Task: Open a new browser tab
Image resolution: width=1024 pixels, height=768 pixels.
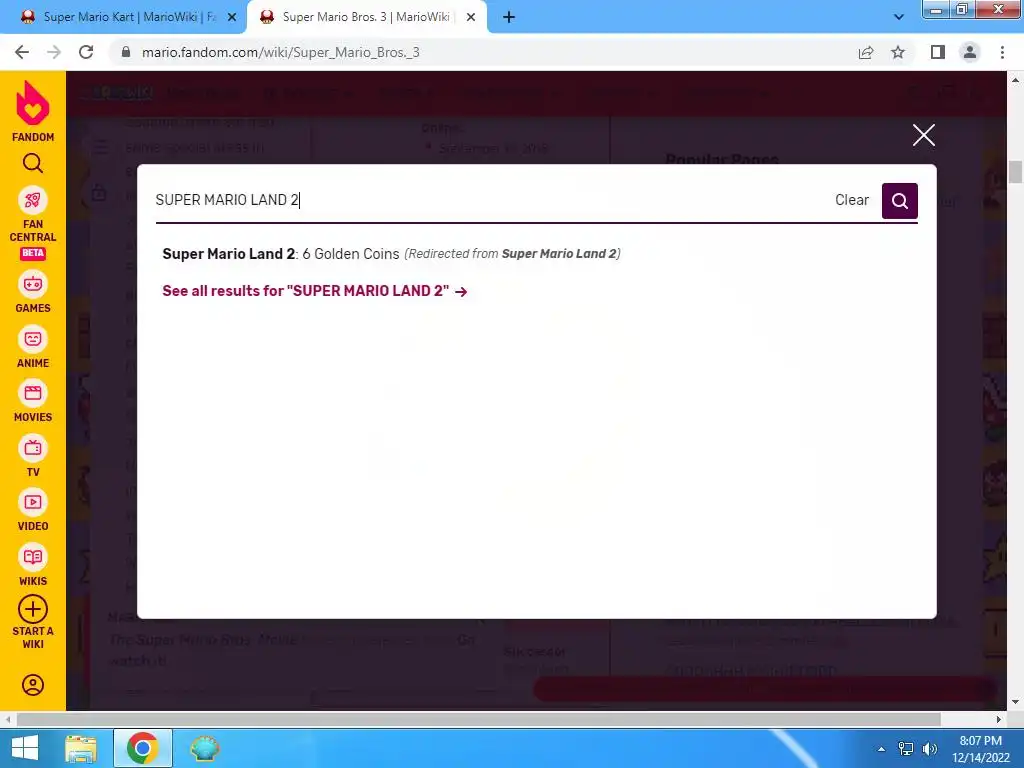Action: click(509, 18)
